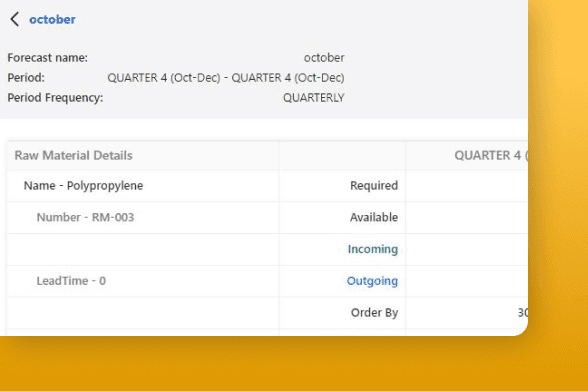The image size is (588, 392).
Task: Click the Period value QUARTER 4 range
Action: point(226,78)
